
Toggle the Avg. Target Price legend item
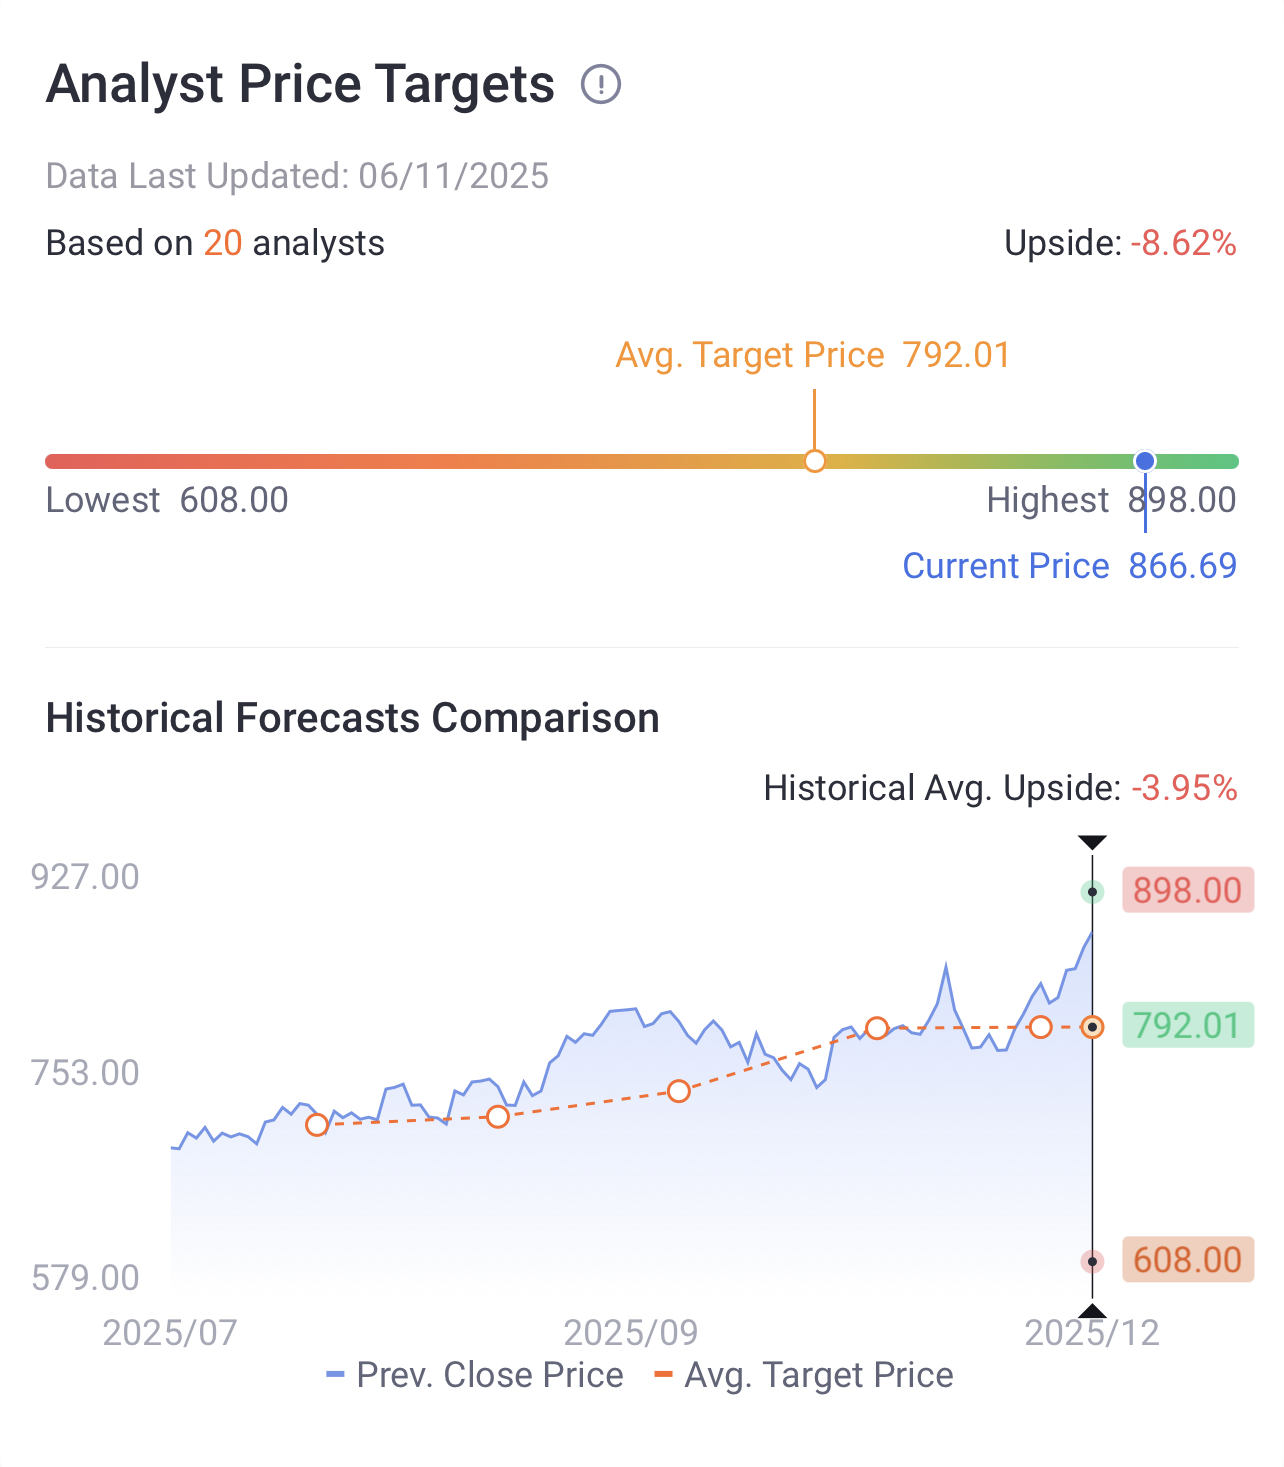[x=804, y=1375]
